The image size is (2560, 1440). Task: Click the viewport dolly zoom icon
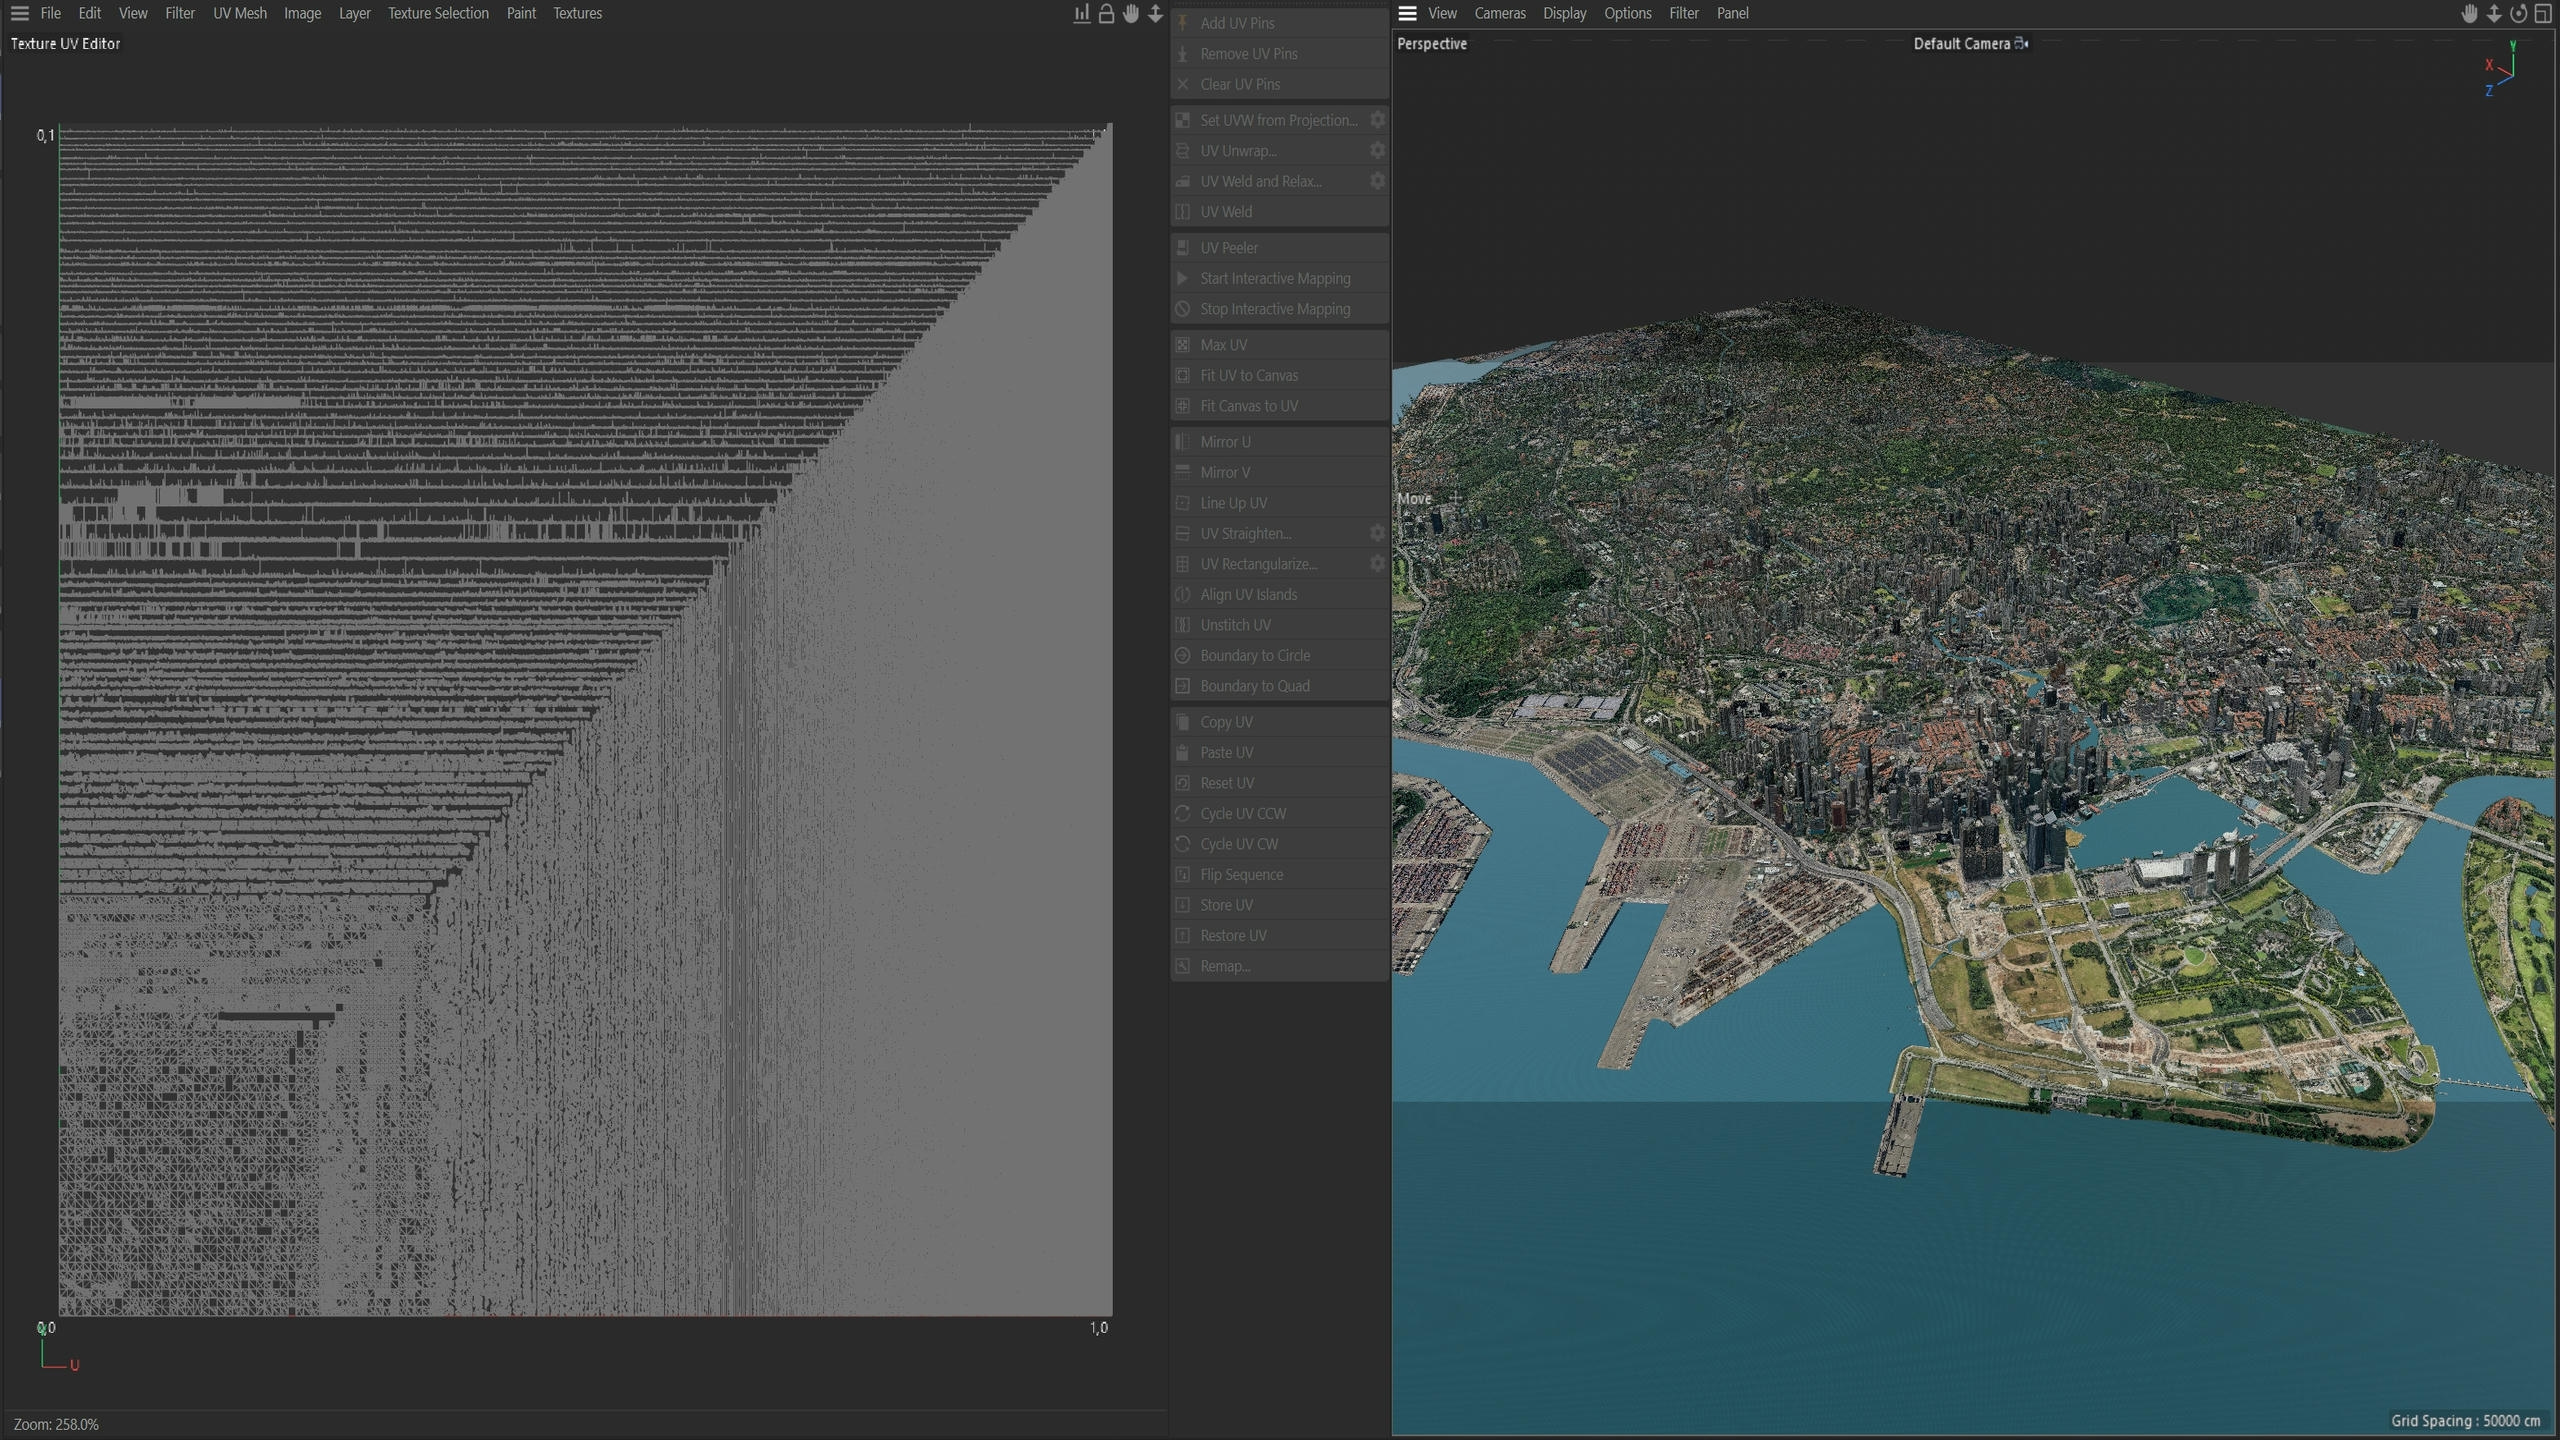click(x=2494, y=13)
